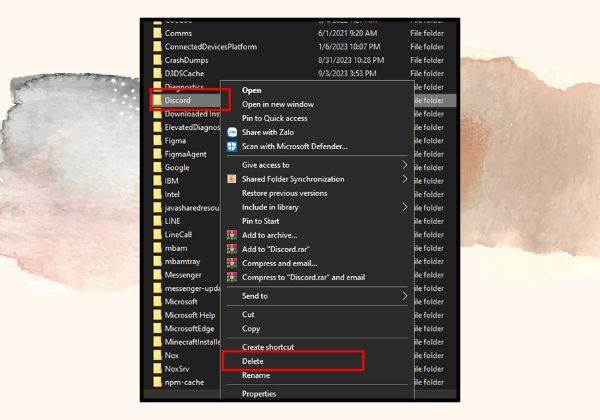
Task: Click the Shared Folder Synchronization icon
Action: pyautogui.click(x=232, y=179)
